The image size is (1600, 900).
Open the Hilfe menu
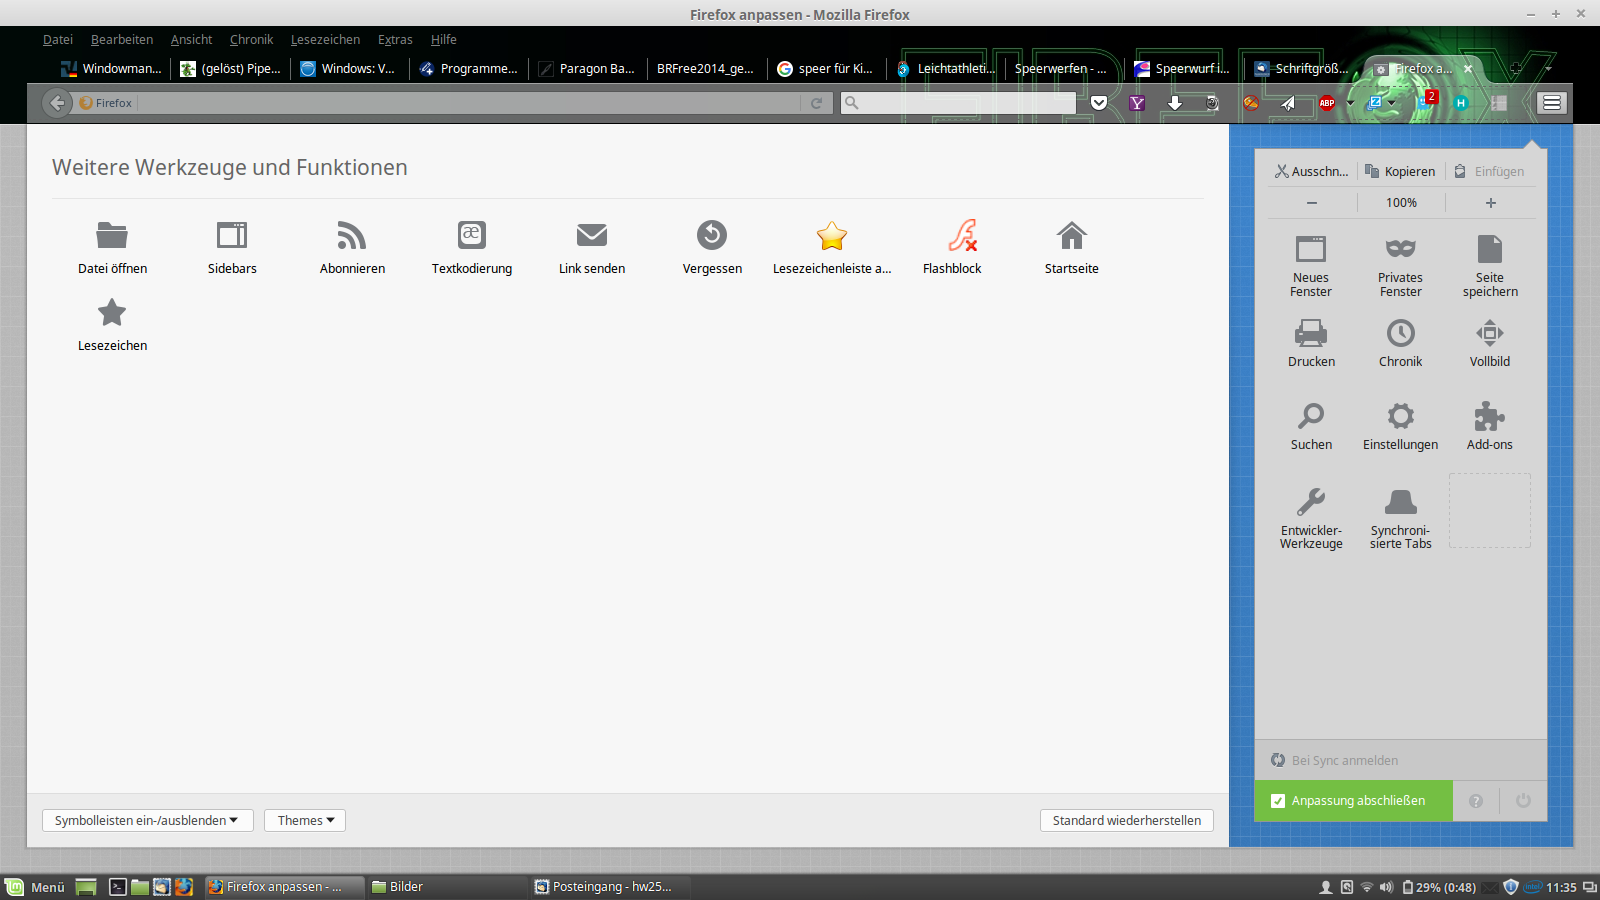(x=444, y=40)
